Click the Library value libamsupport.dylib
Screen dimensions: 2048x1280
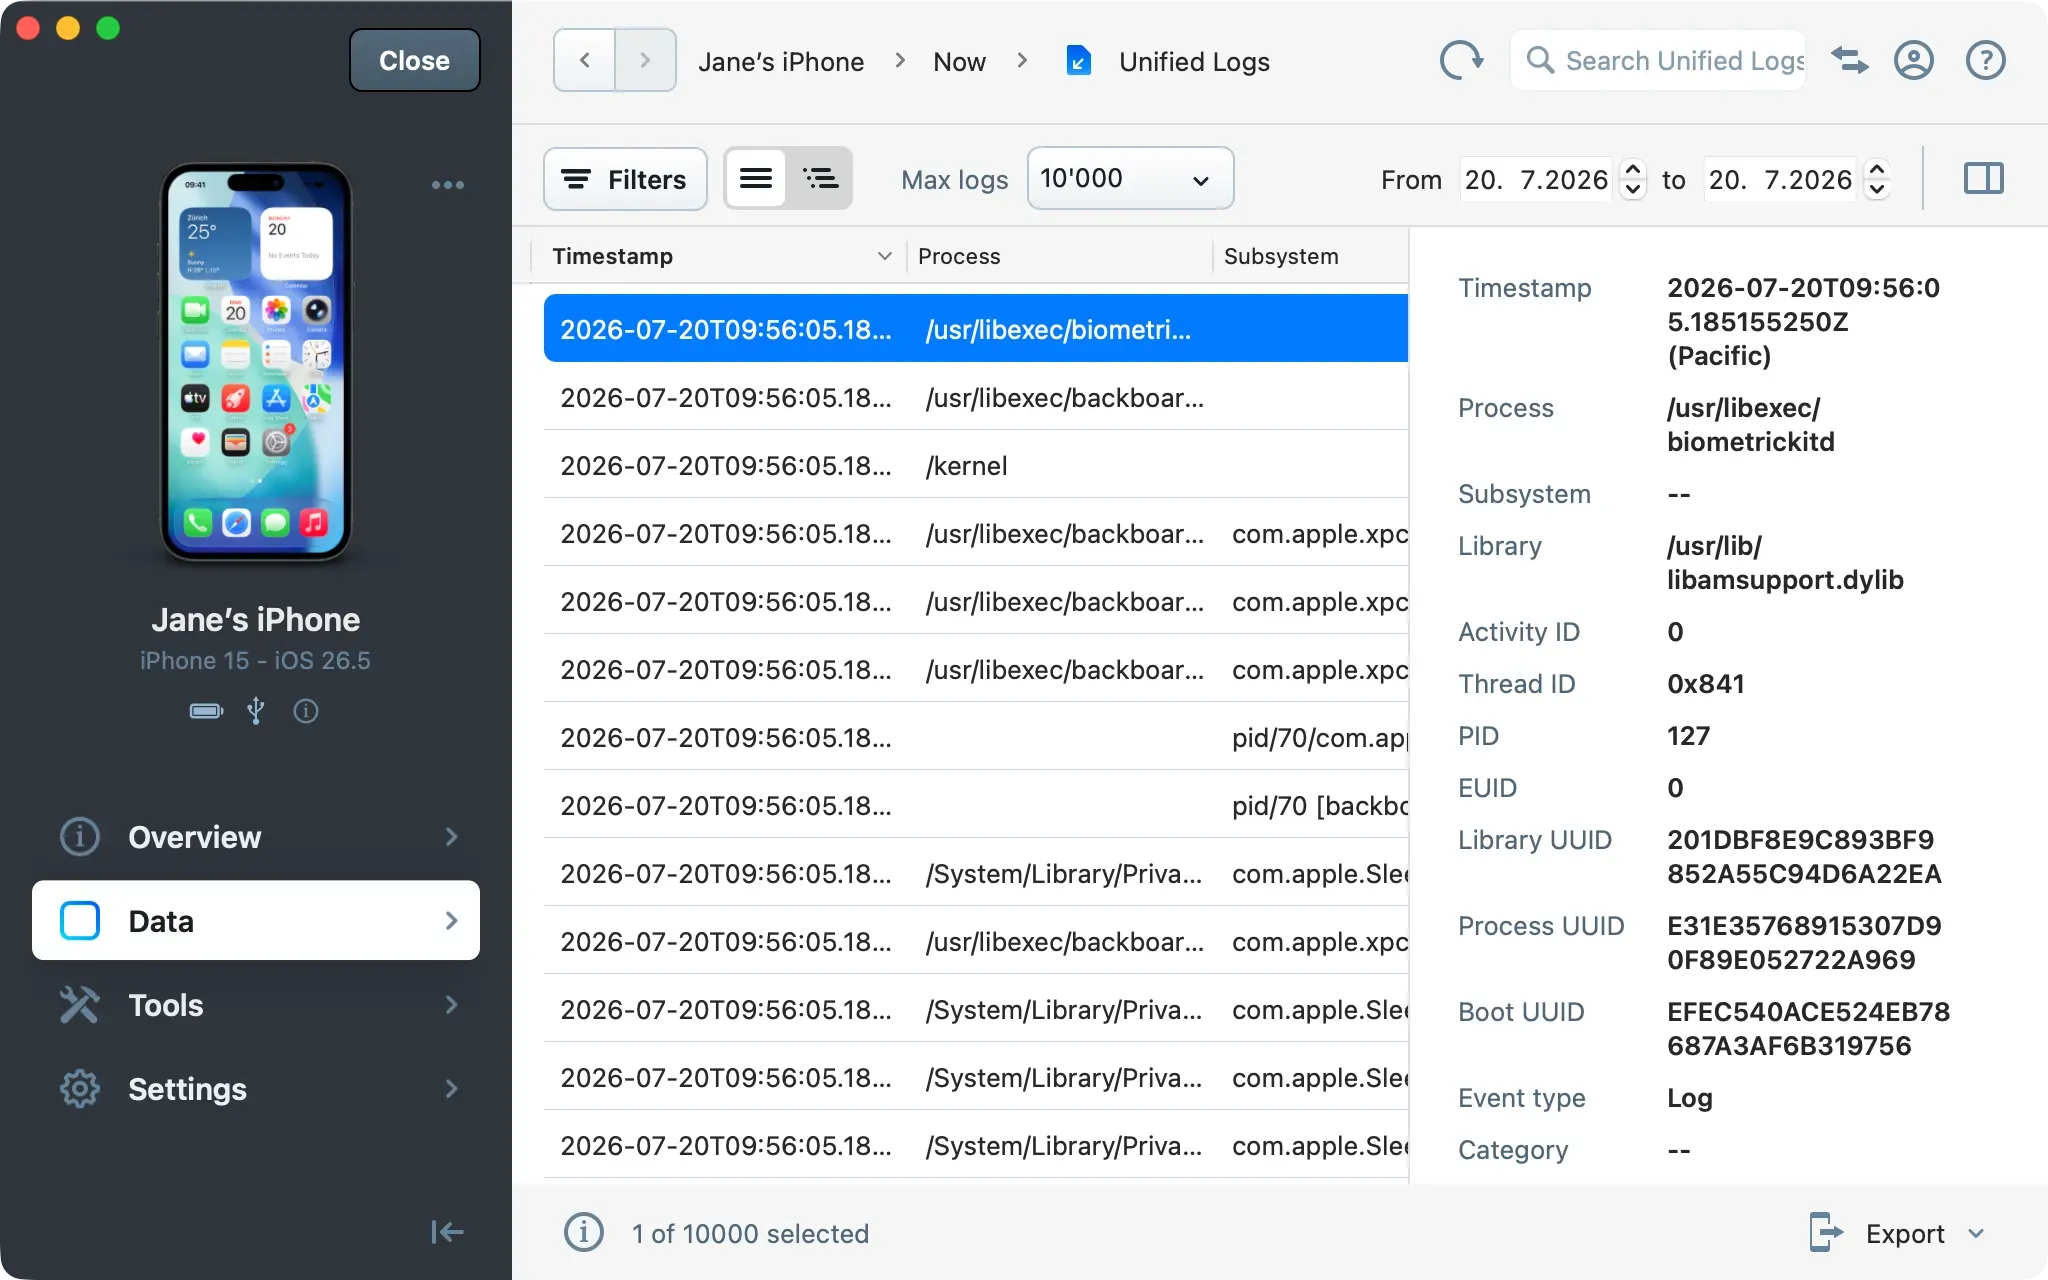pos(1785,563)
